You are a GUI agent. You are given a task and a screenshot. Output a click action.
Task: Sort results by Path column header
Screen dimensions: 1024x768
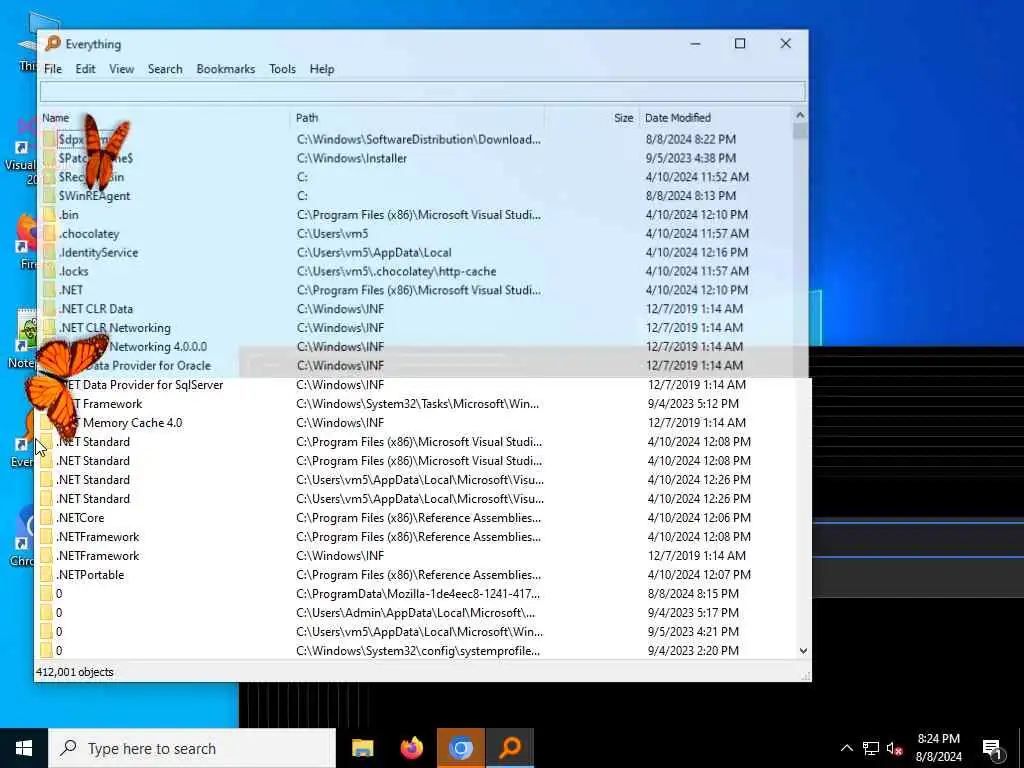pos(307,118)
